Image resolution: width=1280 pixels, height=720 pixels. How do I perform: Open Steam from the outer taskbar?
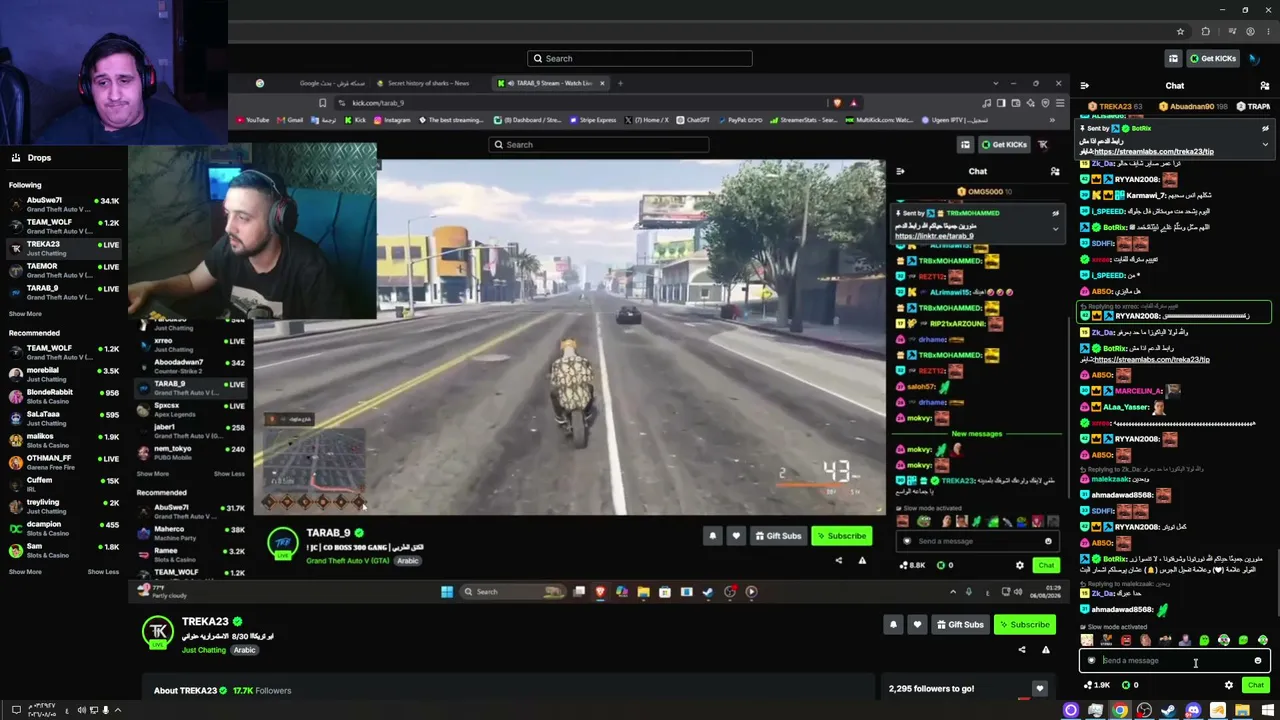1168,711
